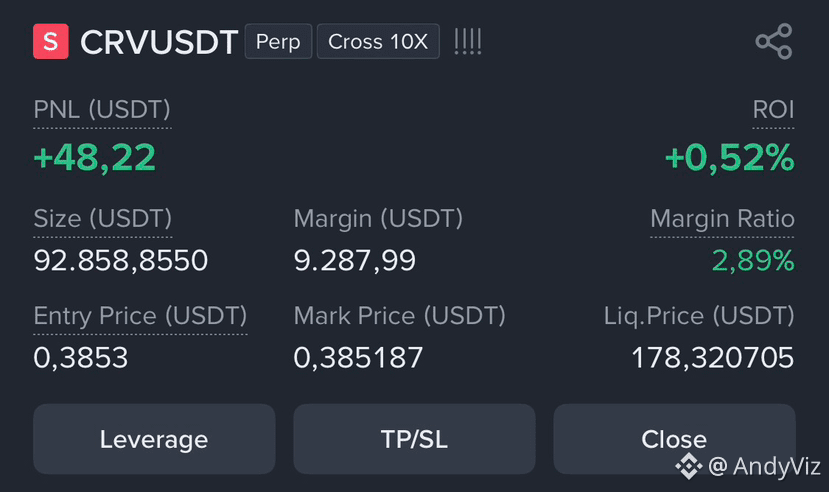829x492 pixels.
Task: Tap the 178,320705 liquidation price value
Action: (713, 358)
